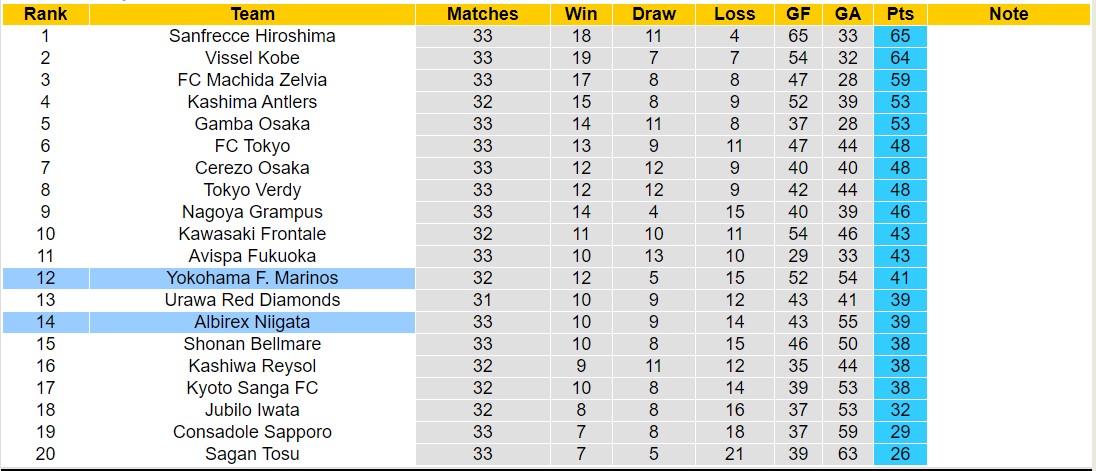Click Sanfrecce Hiroshima's 65 points cell
This screenshot has width=1096, height=471.
899,36
